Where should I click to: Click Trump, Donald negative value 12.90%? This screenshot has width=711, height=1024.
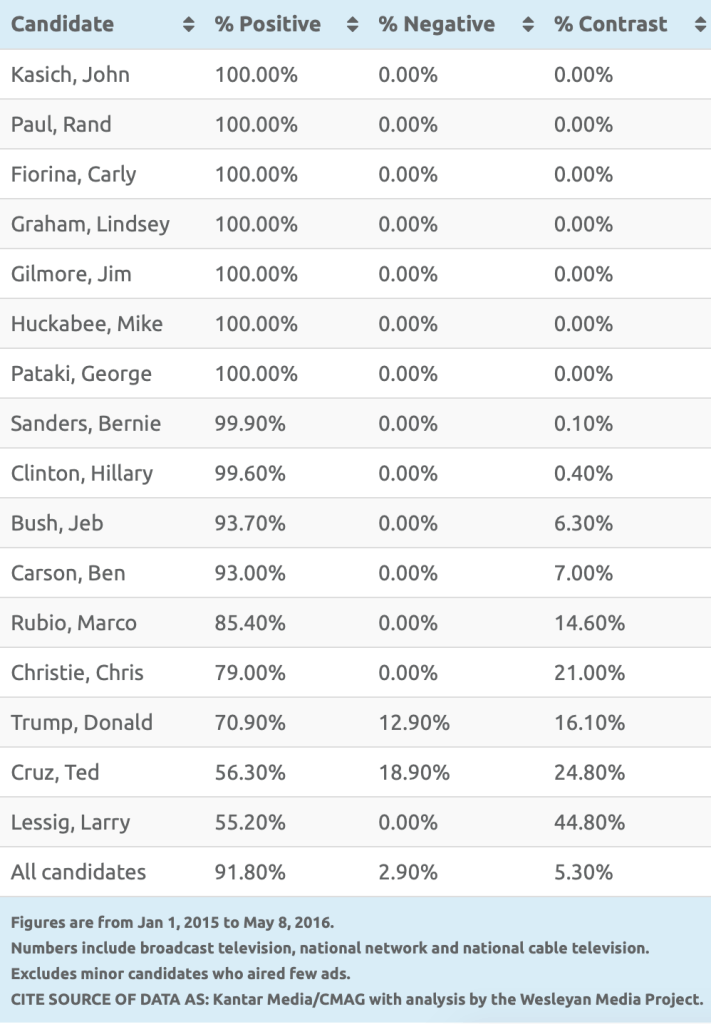coord(414,722)
